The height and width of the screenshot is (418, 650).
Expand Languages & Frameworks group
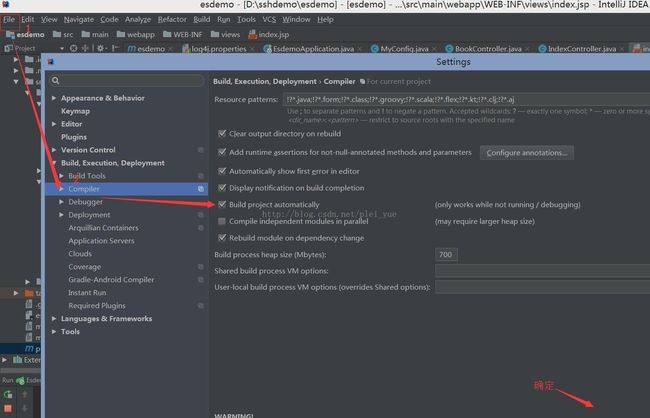click(54, 318)
